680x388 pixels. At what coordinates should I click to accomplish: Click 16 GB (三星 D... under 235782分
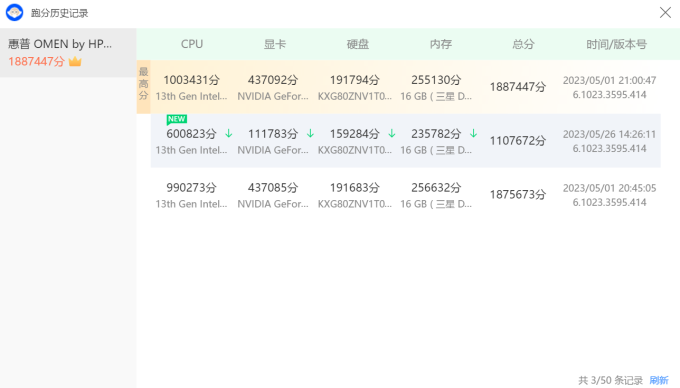point(436,150)
